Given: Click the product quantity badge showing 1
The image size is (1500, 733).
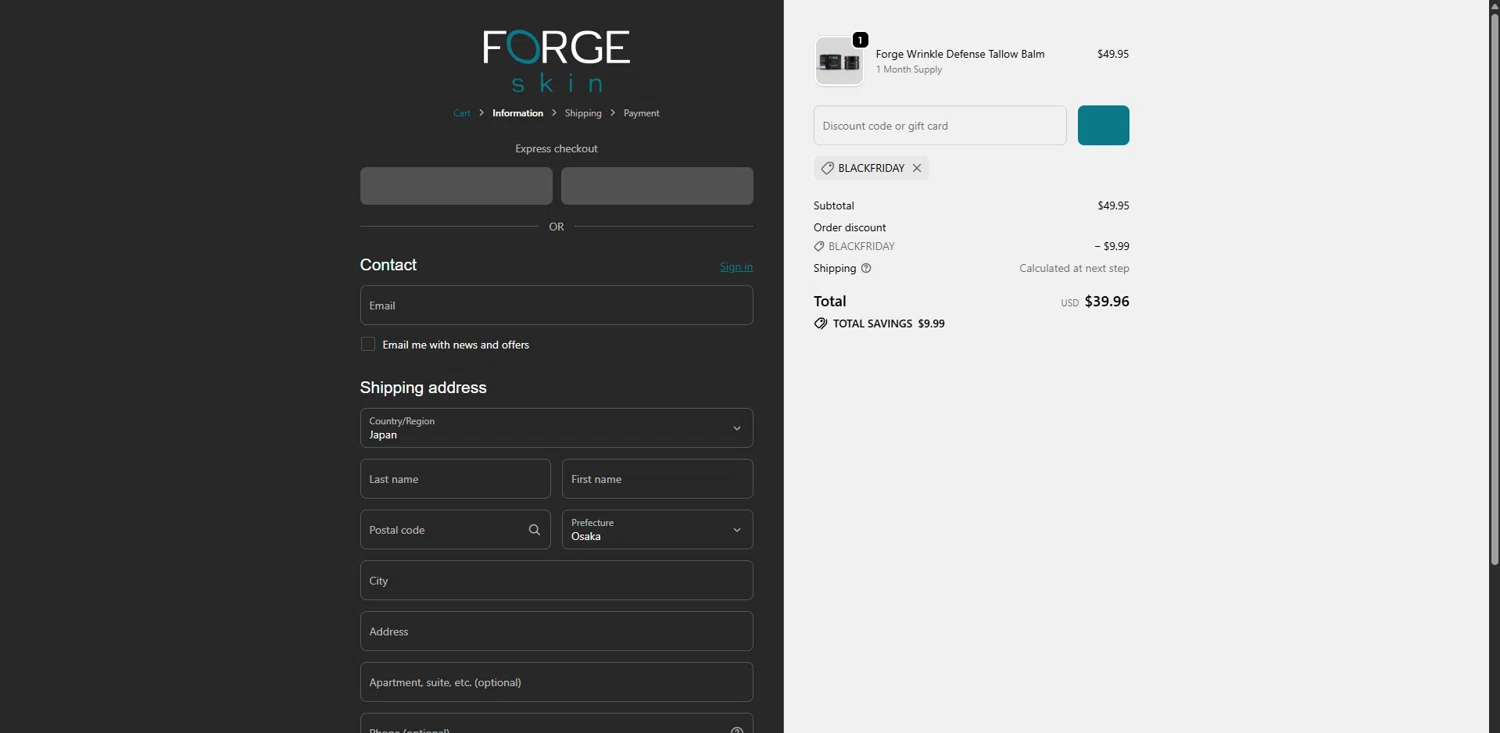Looking at the screenshot, I should 860,40.
